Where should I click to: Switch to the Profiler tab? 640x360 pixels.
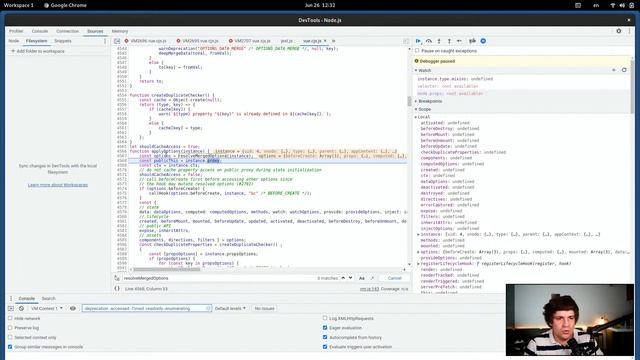16,31
